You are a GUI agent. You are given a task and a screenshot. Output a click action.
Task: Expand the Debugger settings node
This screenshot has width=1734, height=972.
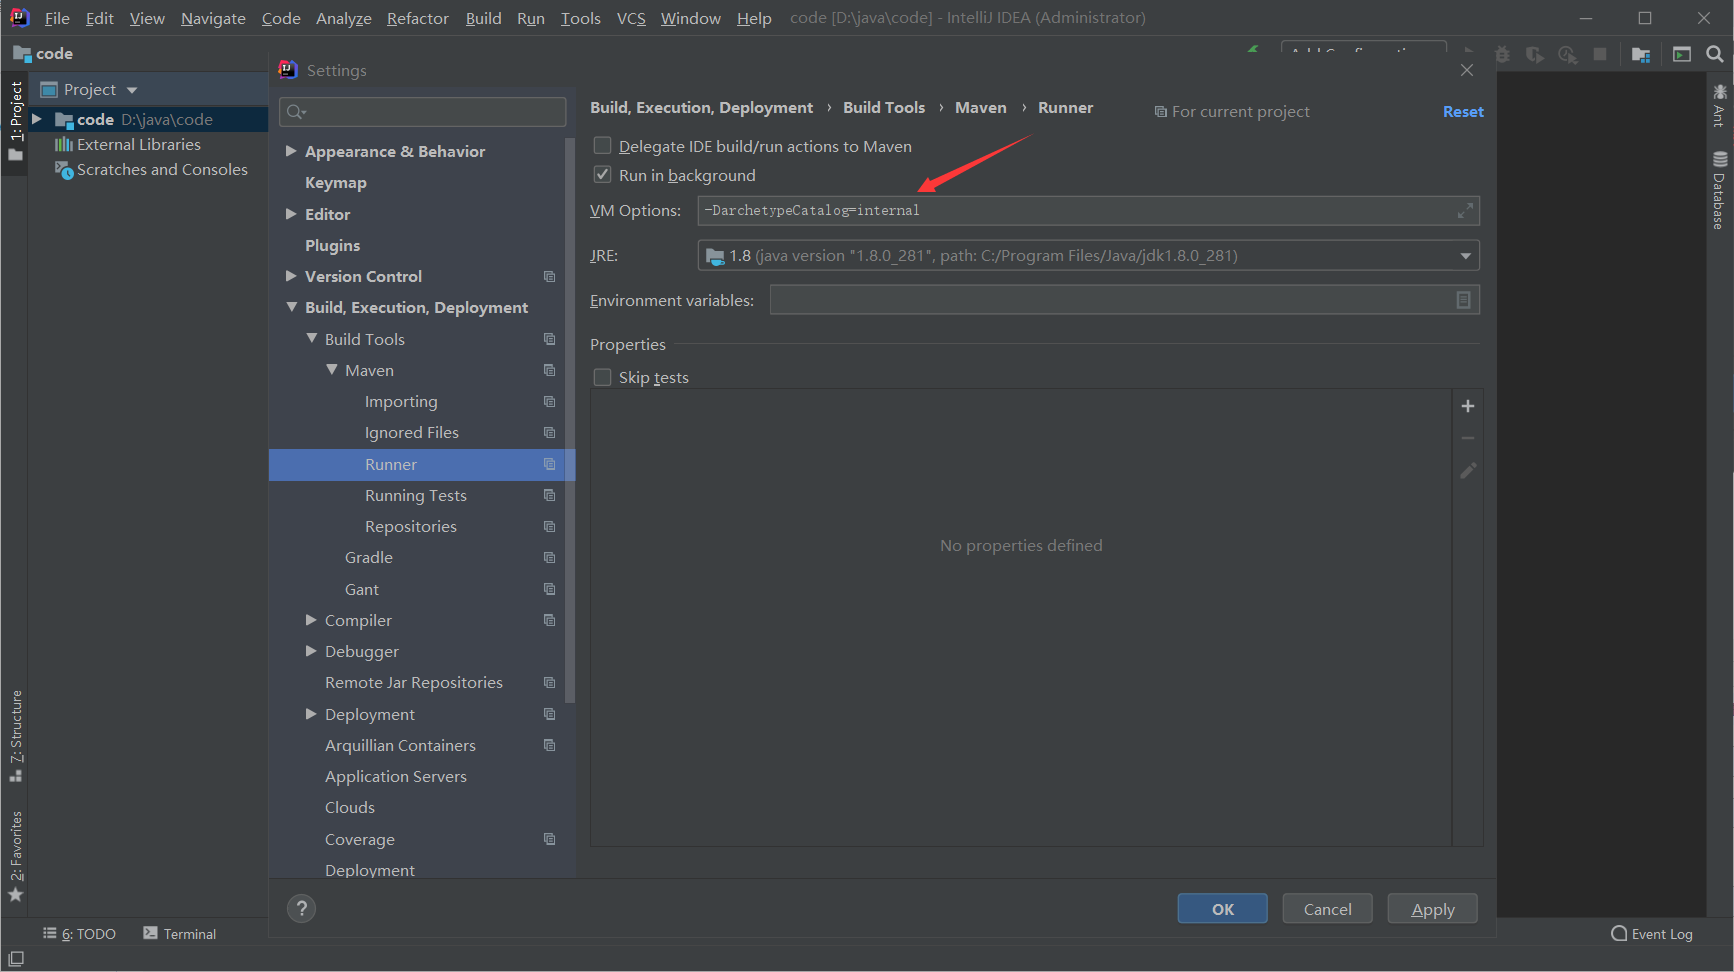click(x=311, y=651)
